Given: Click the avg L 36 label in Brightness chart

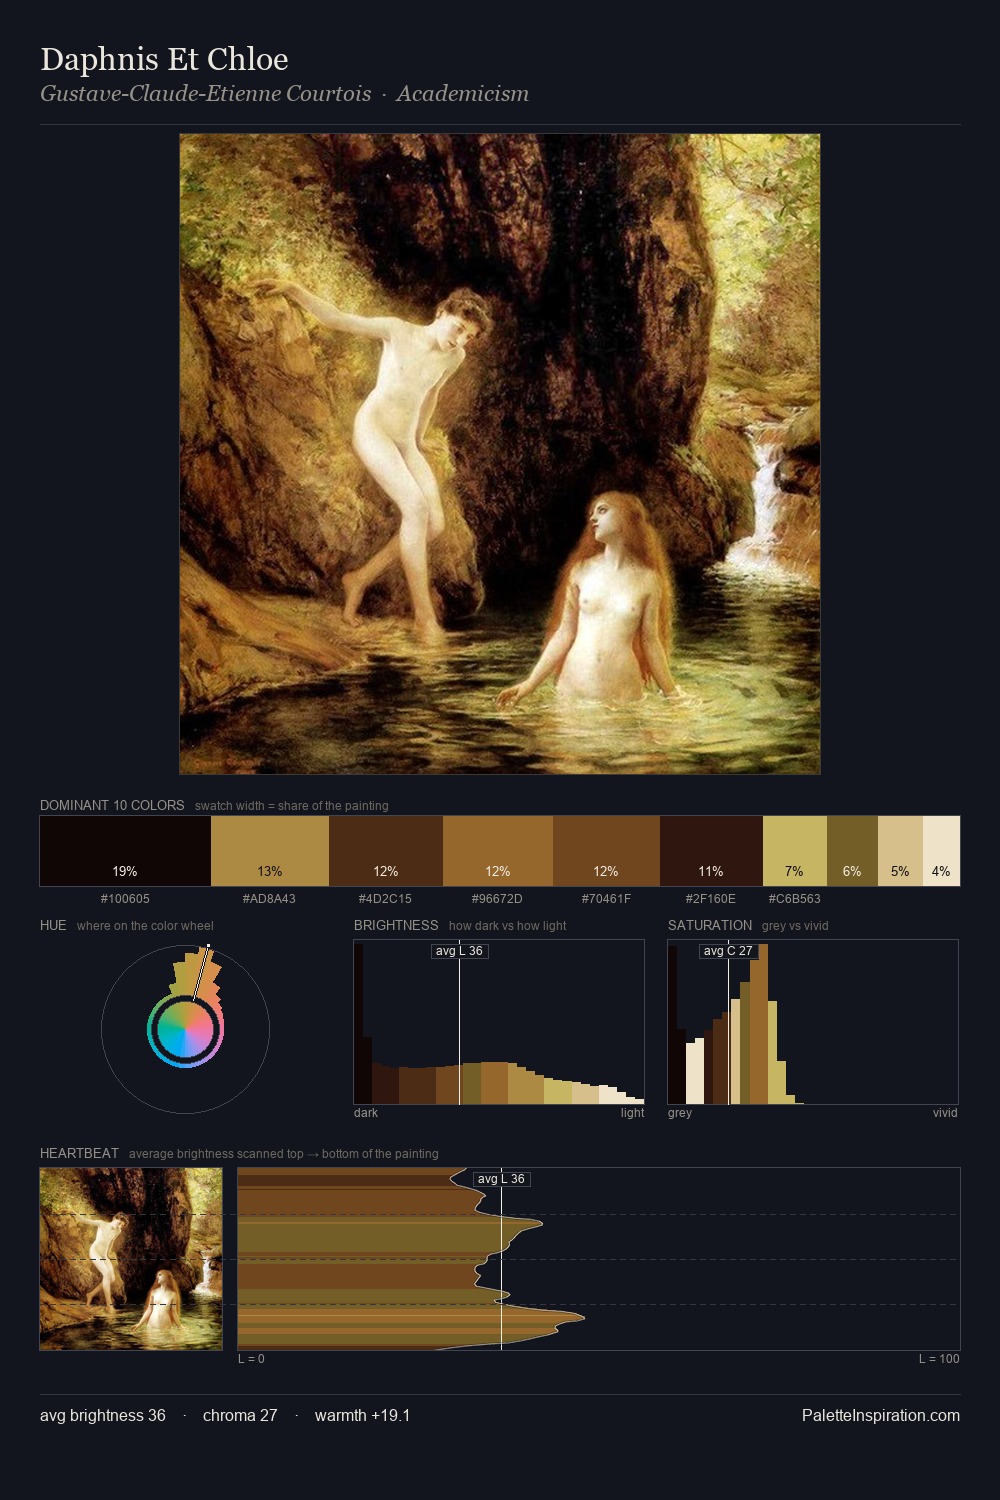Looking at the screenshot, I should tap(459, 951).
